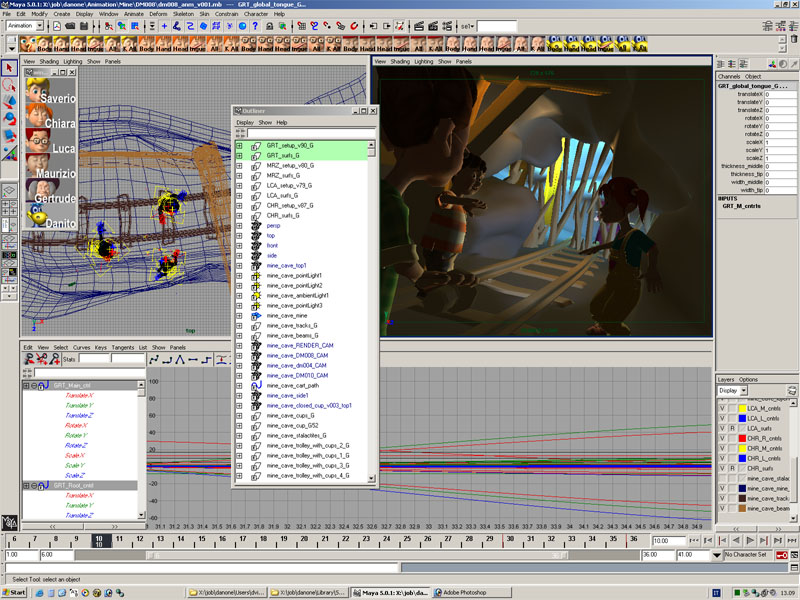
Task: Select Rotate Y under GRT_Main_ctl
Action: coord(77,435)
